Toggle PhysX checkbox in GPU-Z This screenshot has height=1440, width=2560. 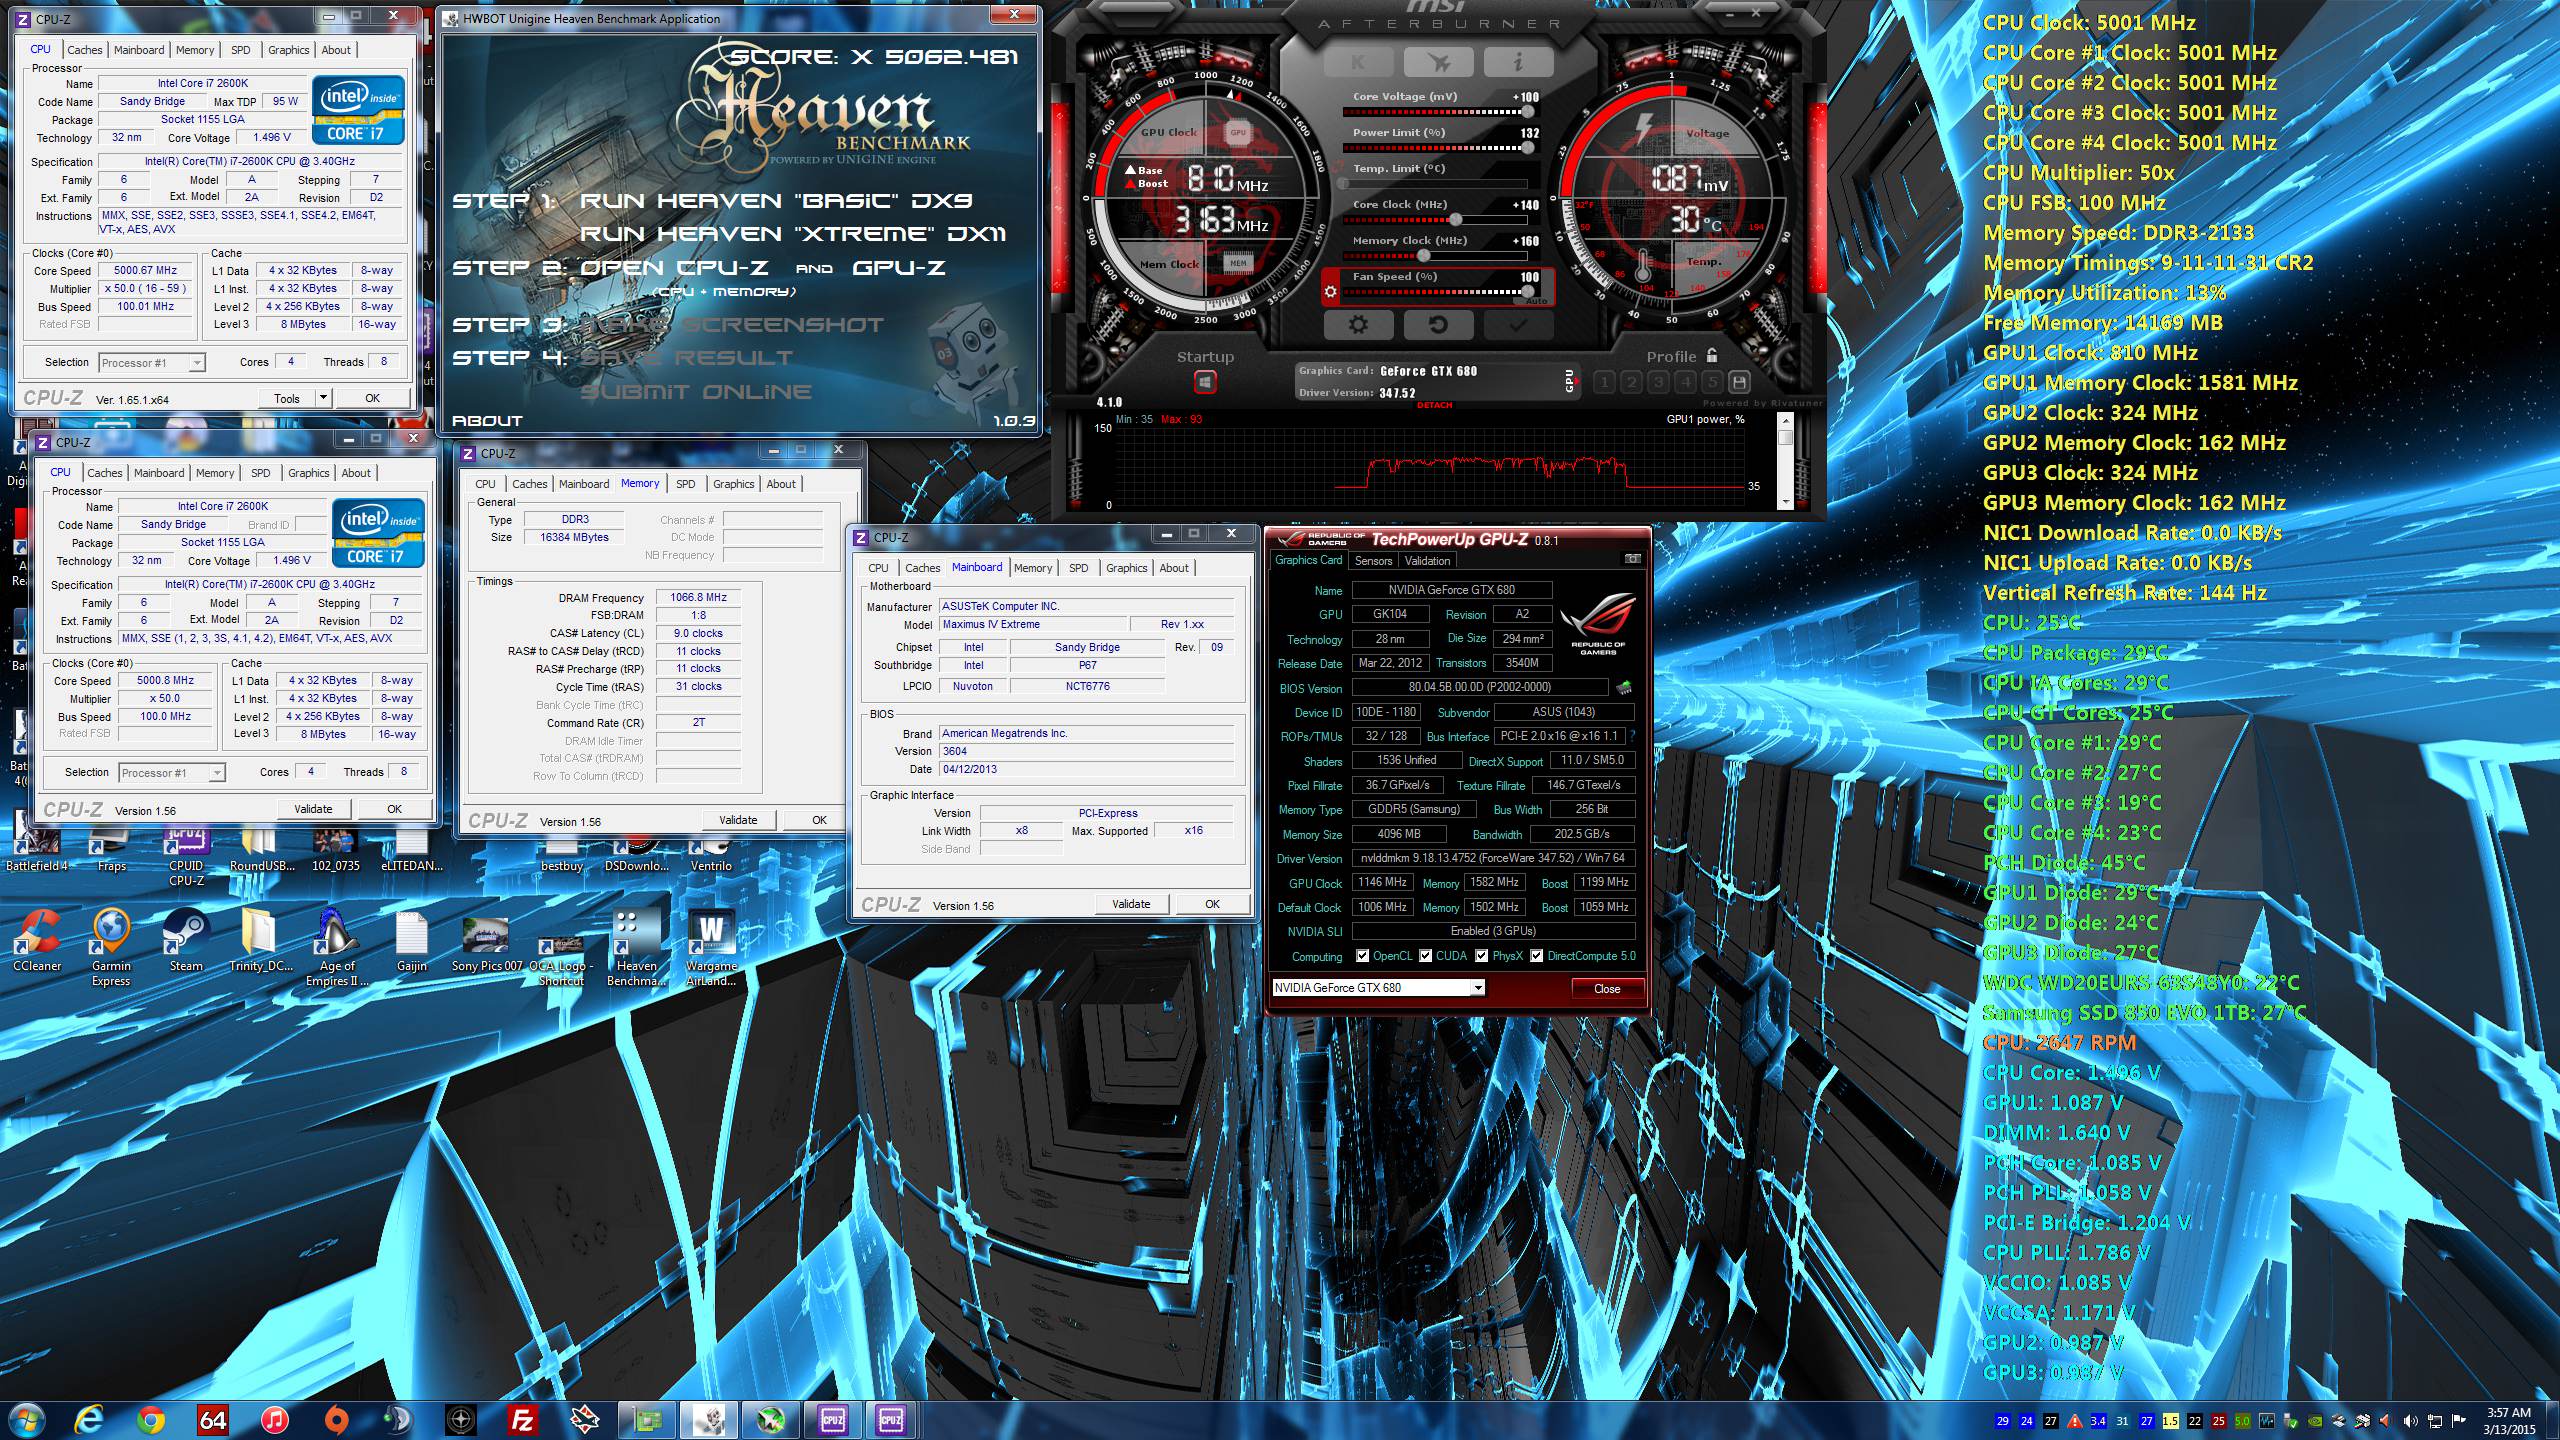pyautogui.click(x=1481, y=956)
